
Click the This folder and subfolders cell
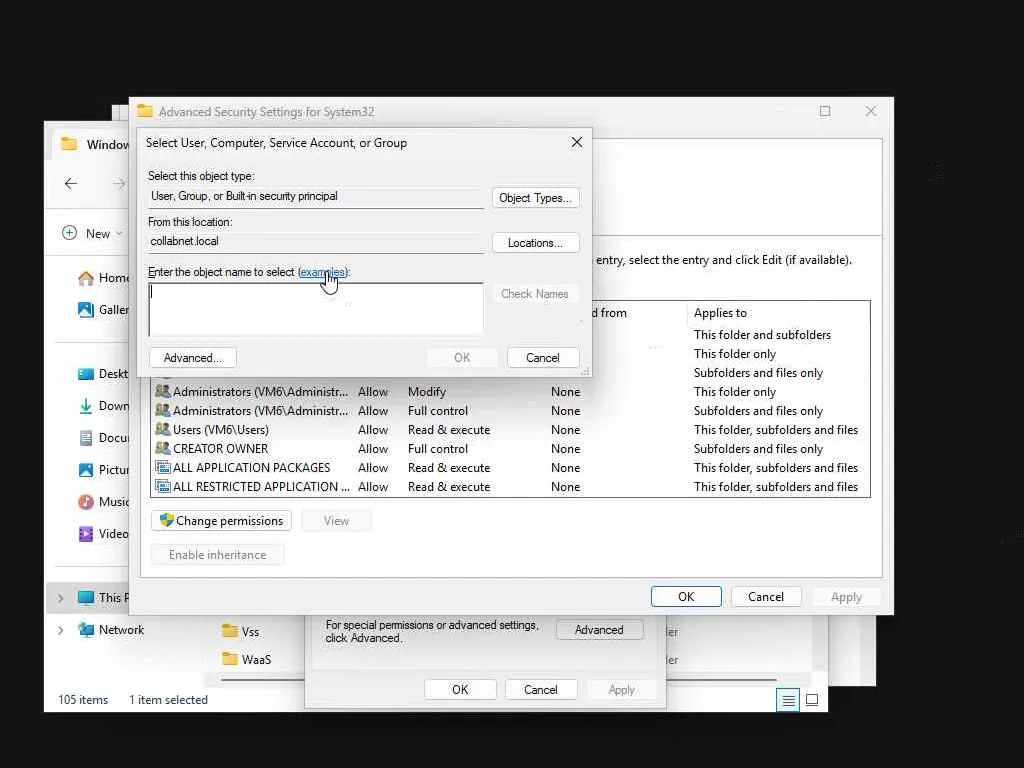coord(762,335)
